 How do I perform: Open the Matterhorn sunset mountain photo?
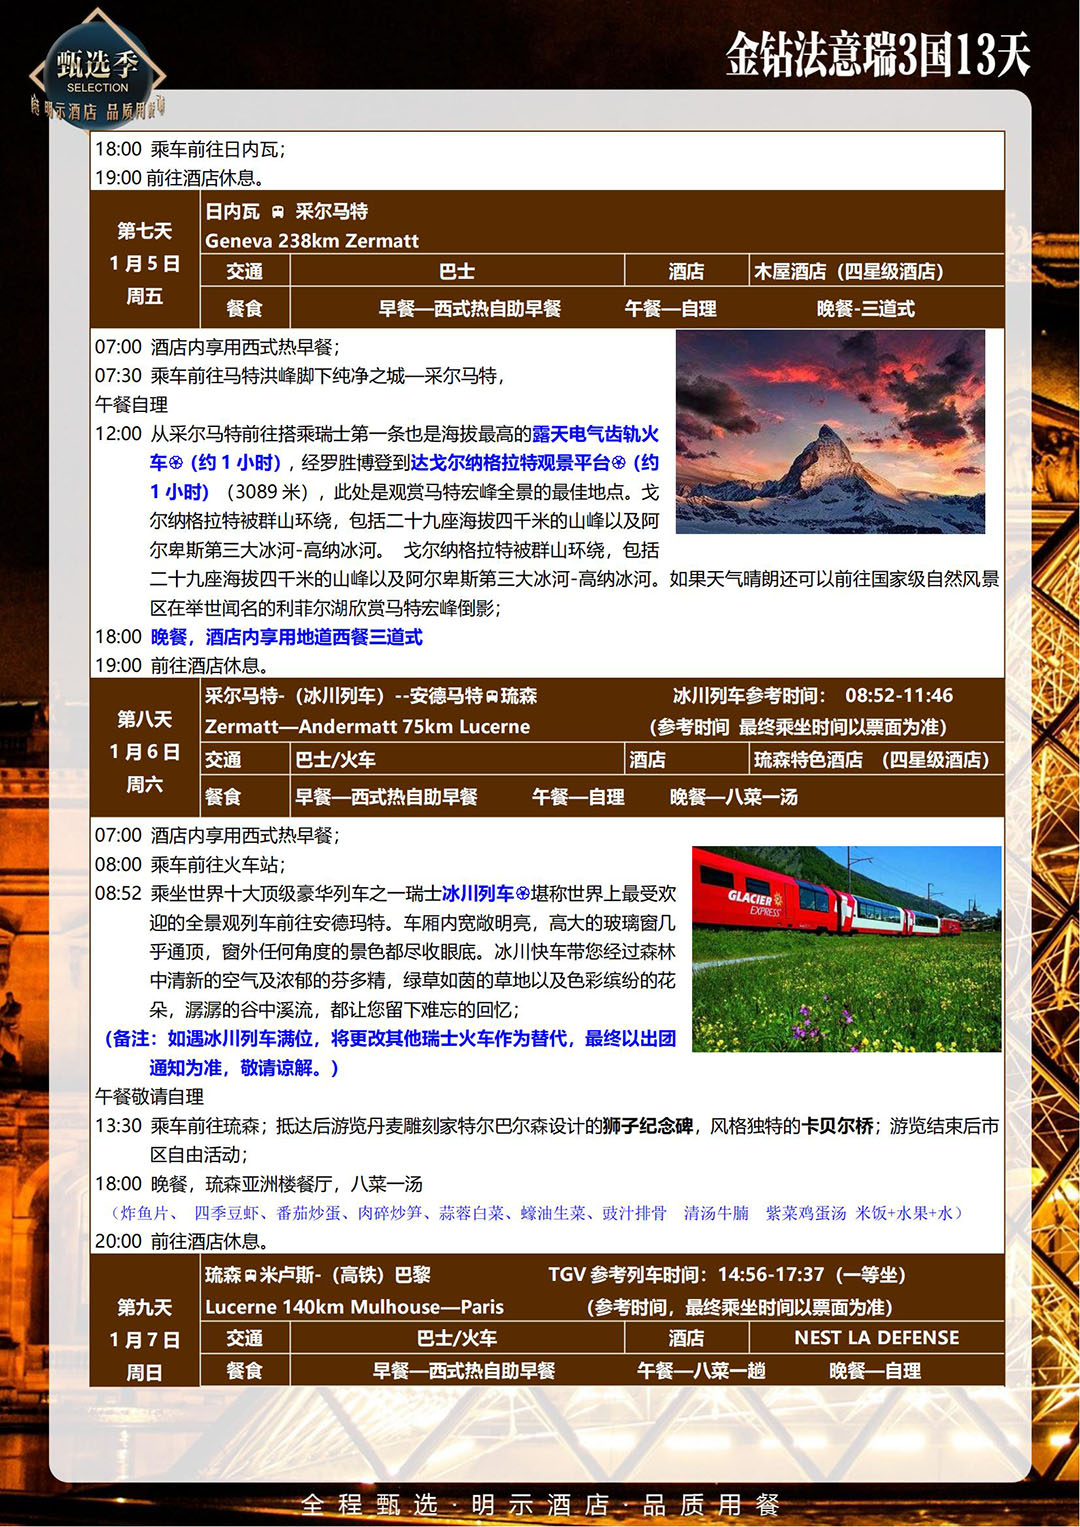pos(830,432)
